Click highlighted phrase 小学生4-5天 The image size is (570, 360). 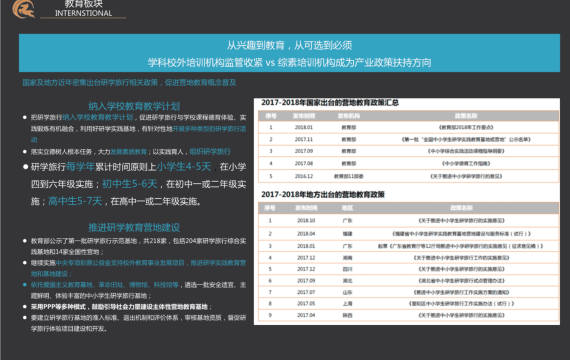[184, 167]
